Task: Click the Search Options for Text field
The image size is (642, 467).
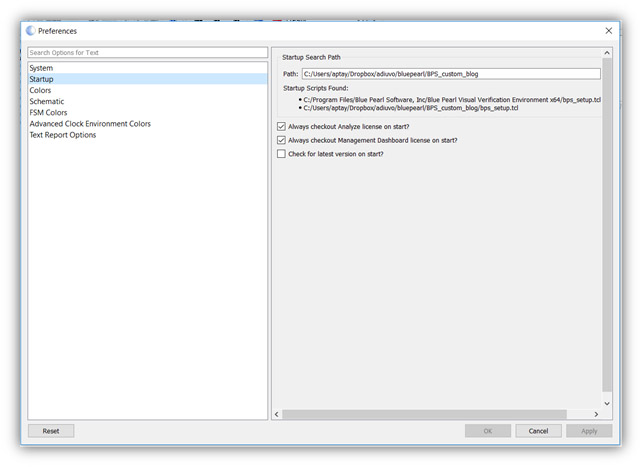Action: (x=147, y=53)
